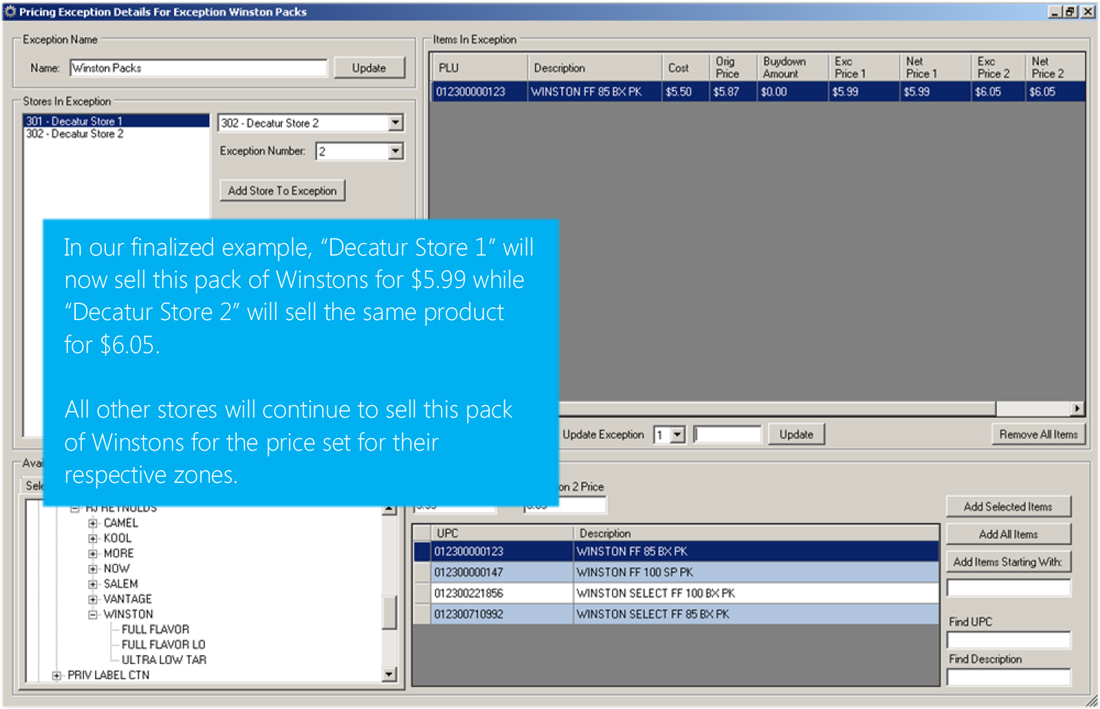
Task: Select 302 - Decatur Store 2 list row
Action: (x=116, y=133)
